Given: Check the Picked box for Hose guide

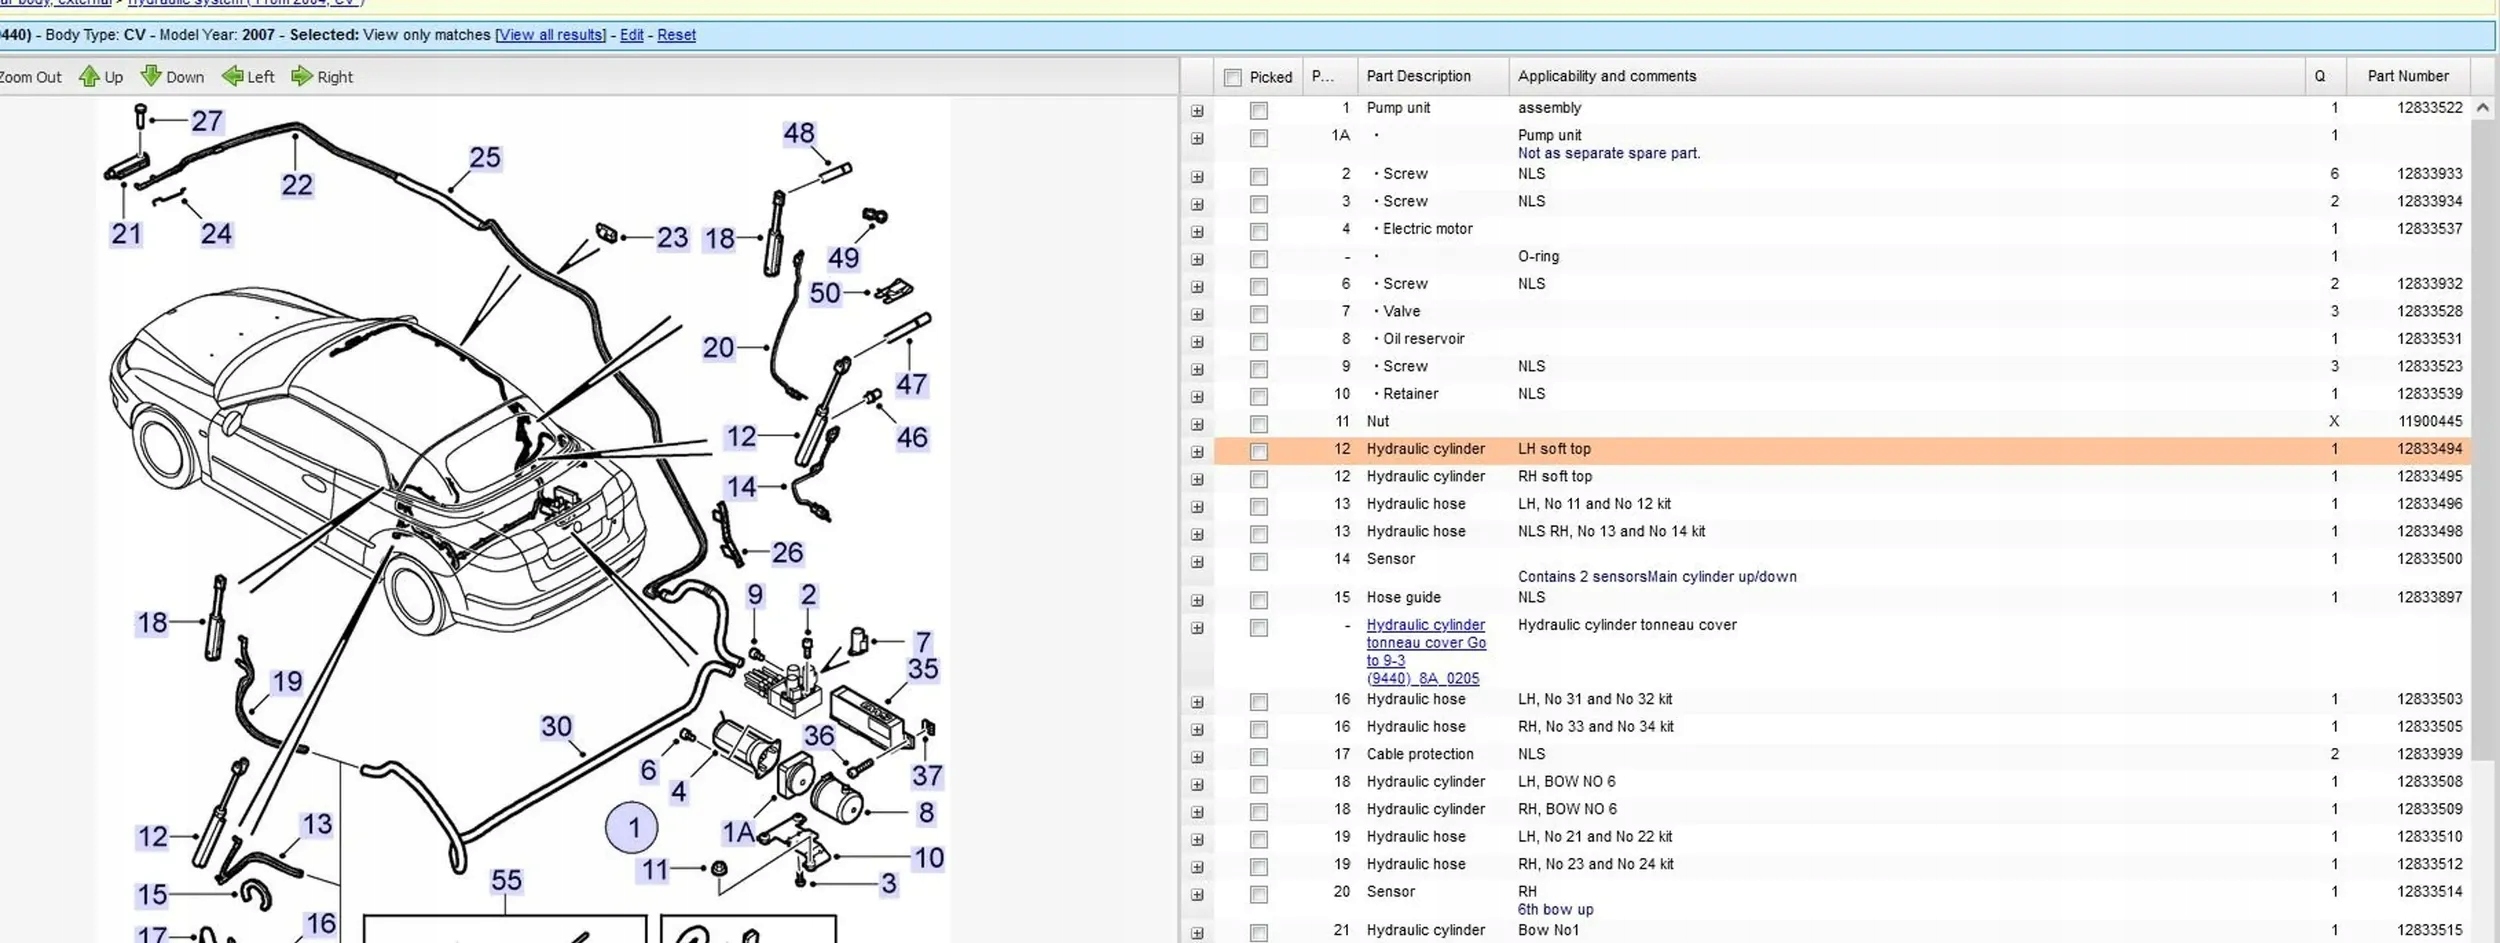Looking at the screenshot, I should (x=1259, y=601).
